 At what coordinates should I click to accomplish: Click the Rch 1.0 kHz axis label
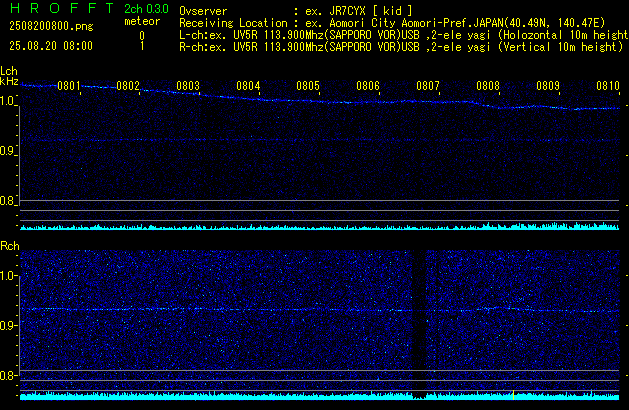[7, 276]
